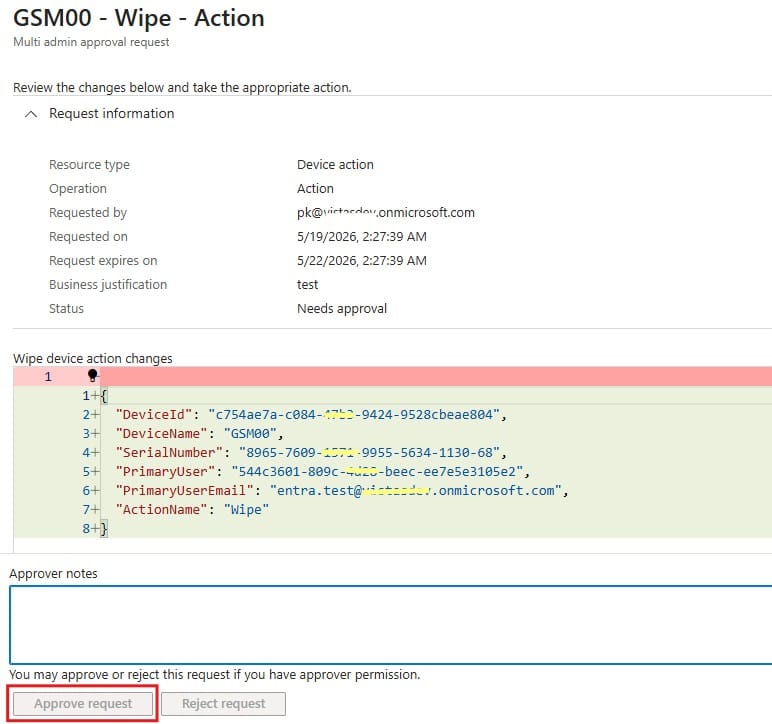Click the "Operation" field label
This screenshot has width=772, height=724.
[x=78, y=189]
